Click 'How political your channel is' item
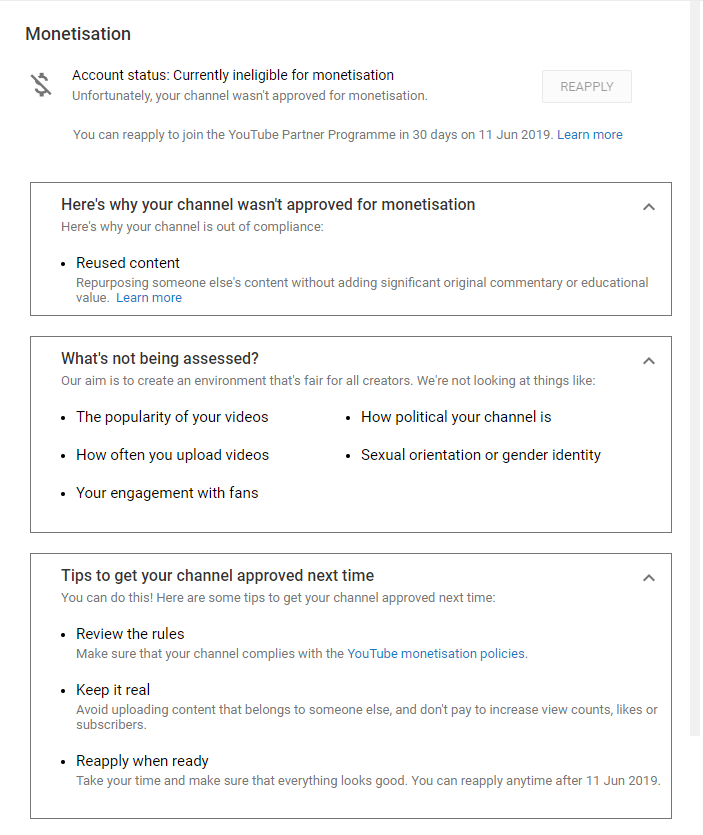This screenshot has width=703, height=835. tap(456, 417)
